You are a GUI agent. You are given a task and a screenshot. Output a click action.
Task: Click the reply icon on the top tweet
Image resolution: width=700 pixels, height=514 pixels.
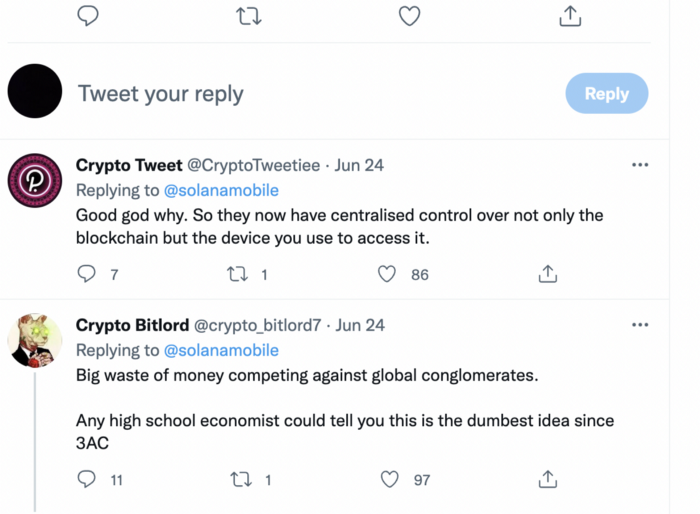(88, 15)
